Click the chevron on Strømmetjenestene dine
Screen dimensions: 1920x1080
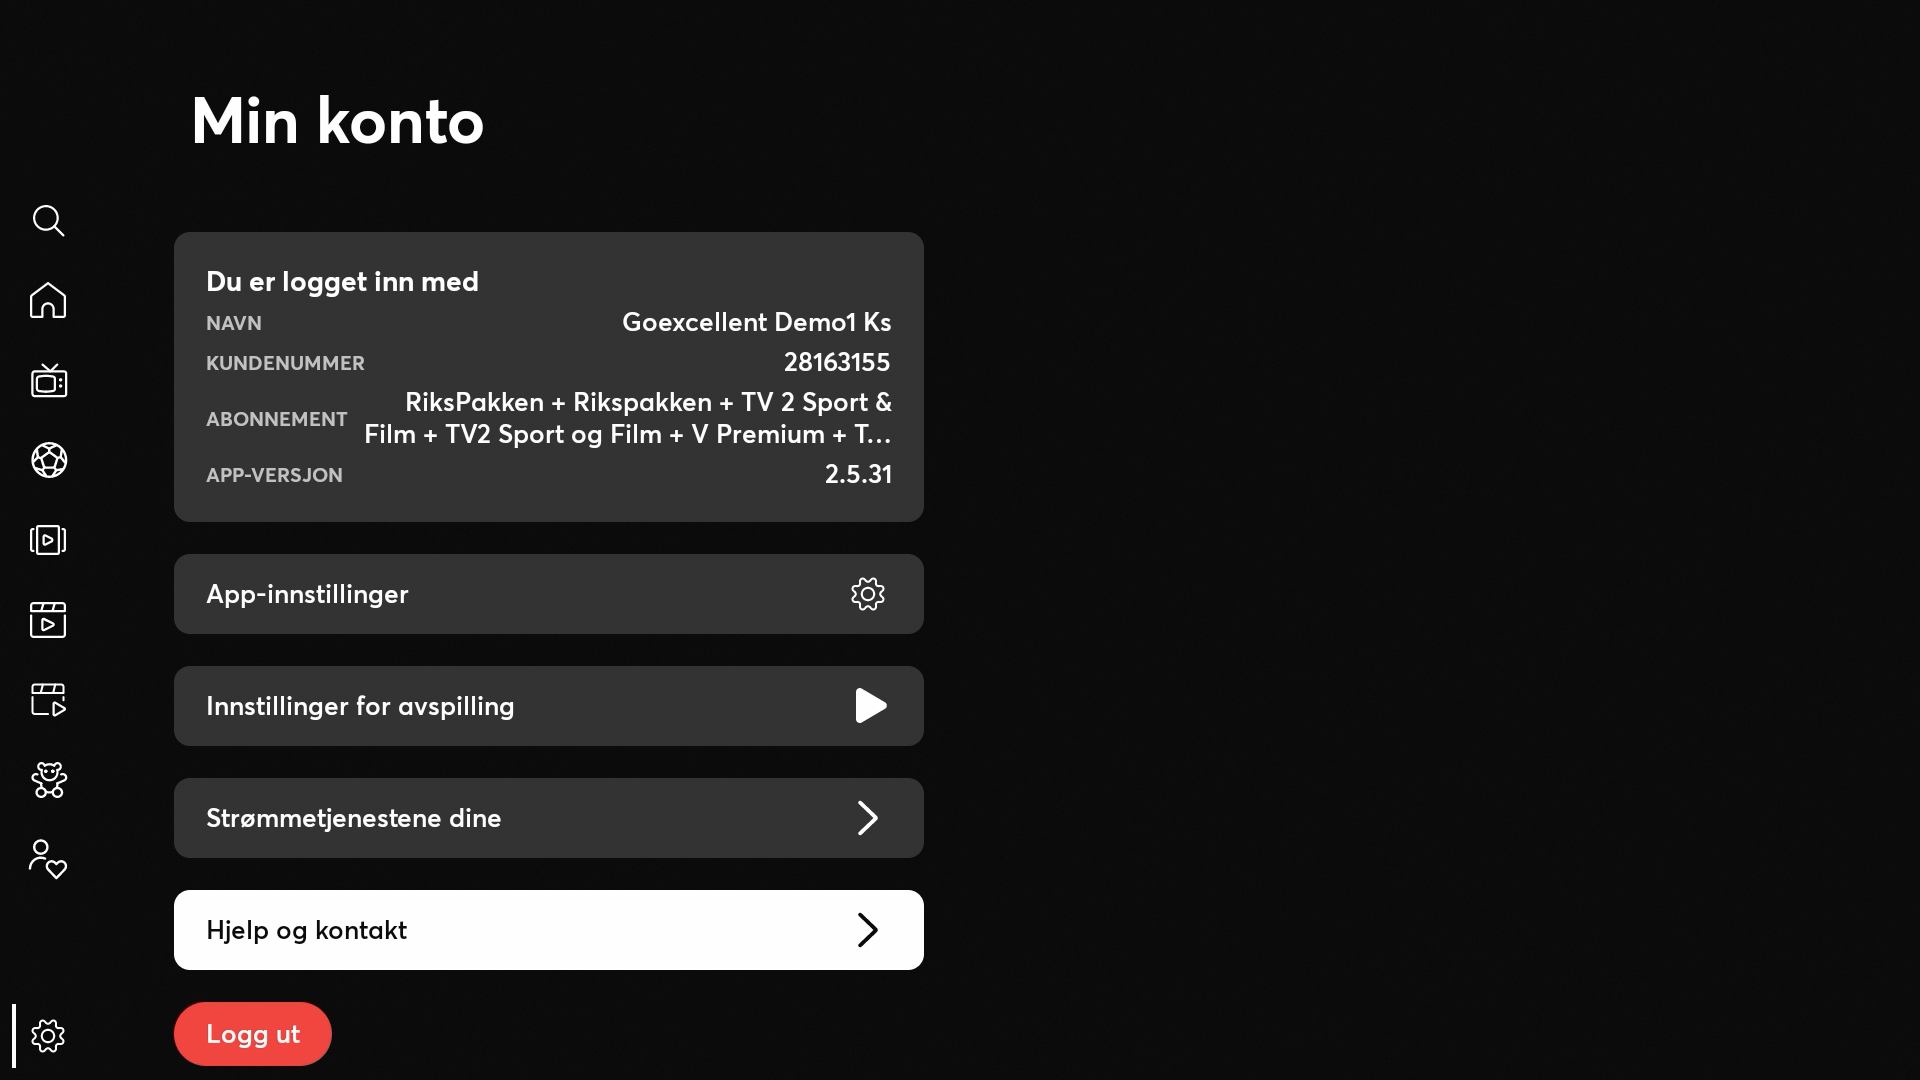(868, 818)
